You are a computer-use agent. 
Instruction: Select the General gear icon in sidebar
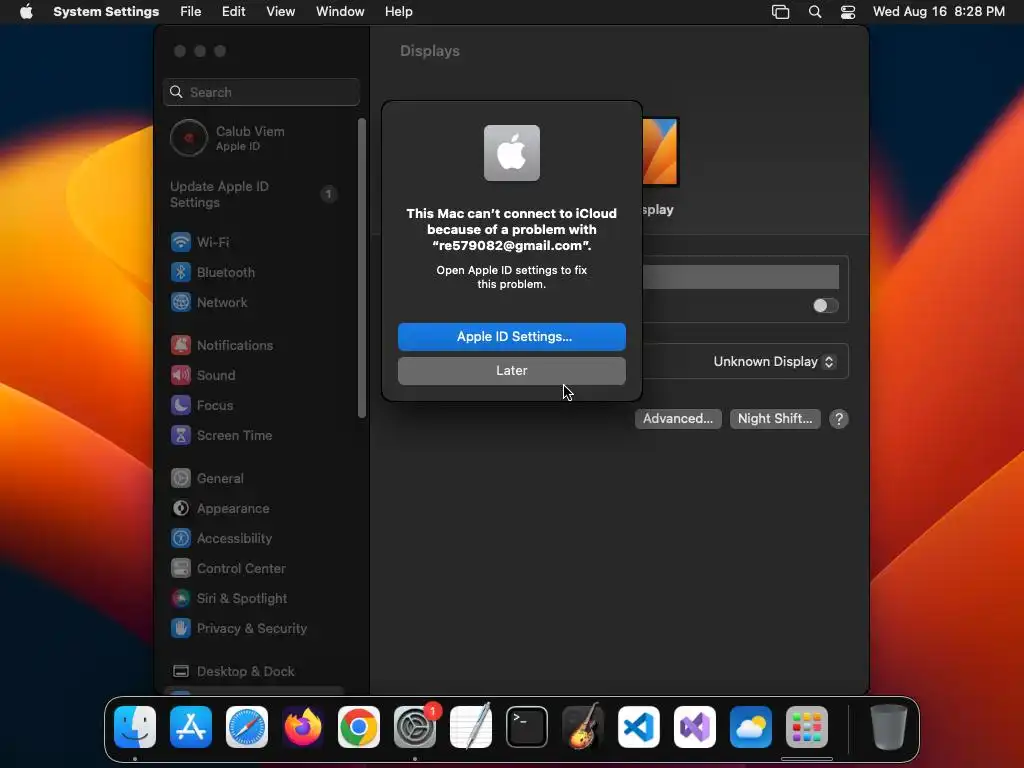pos(181,479)
